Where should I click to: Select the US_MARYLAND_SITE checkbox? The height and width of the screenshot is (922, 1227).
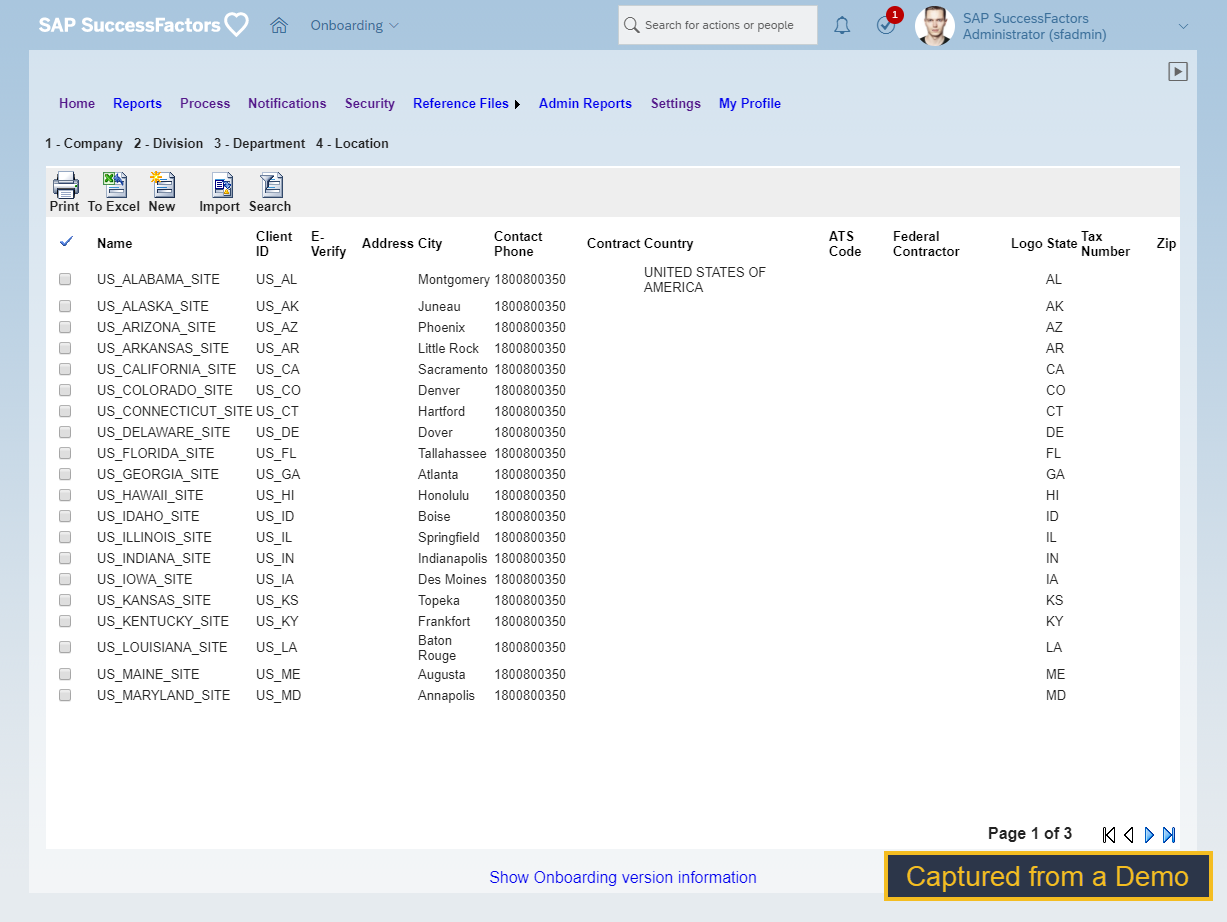pos(65,695)
